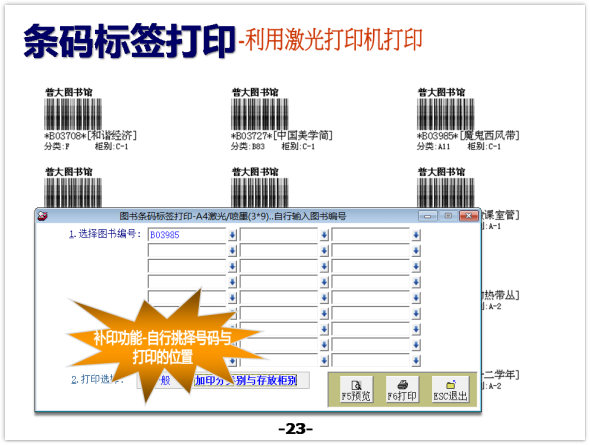Click blue arrow of last row right column
Image resolution: width=590 pixels, height=445 pixels.
tap(416, 360)
